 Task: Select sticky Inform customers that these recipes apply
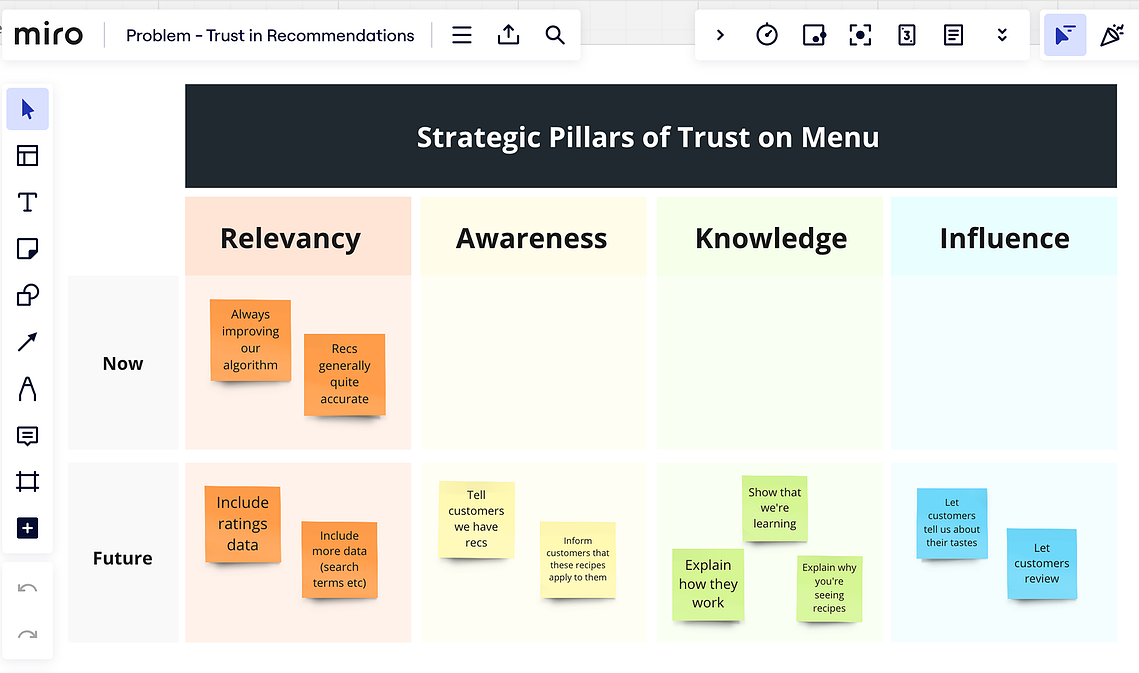577,559
